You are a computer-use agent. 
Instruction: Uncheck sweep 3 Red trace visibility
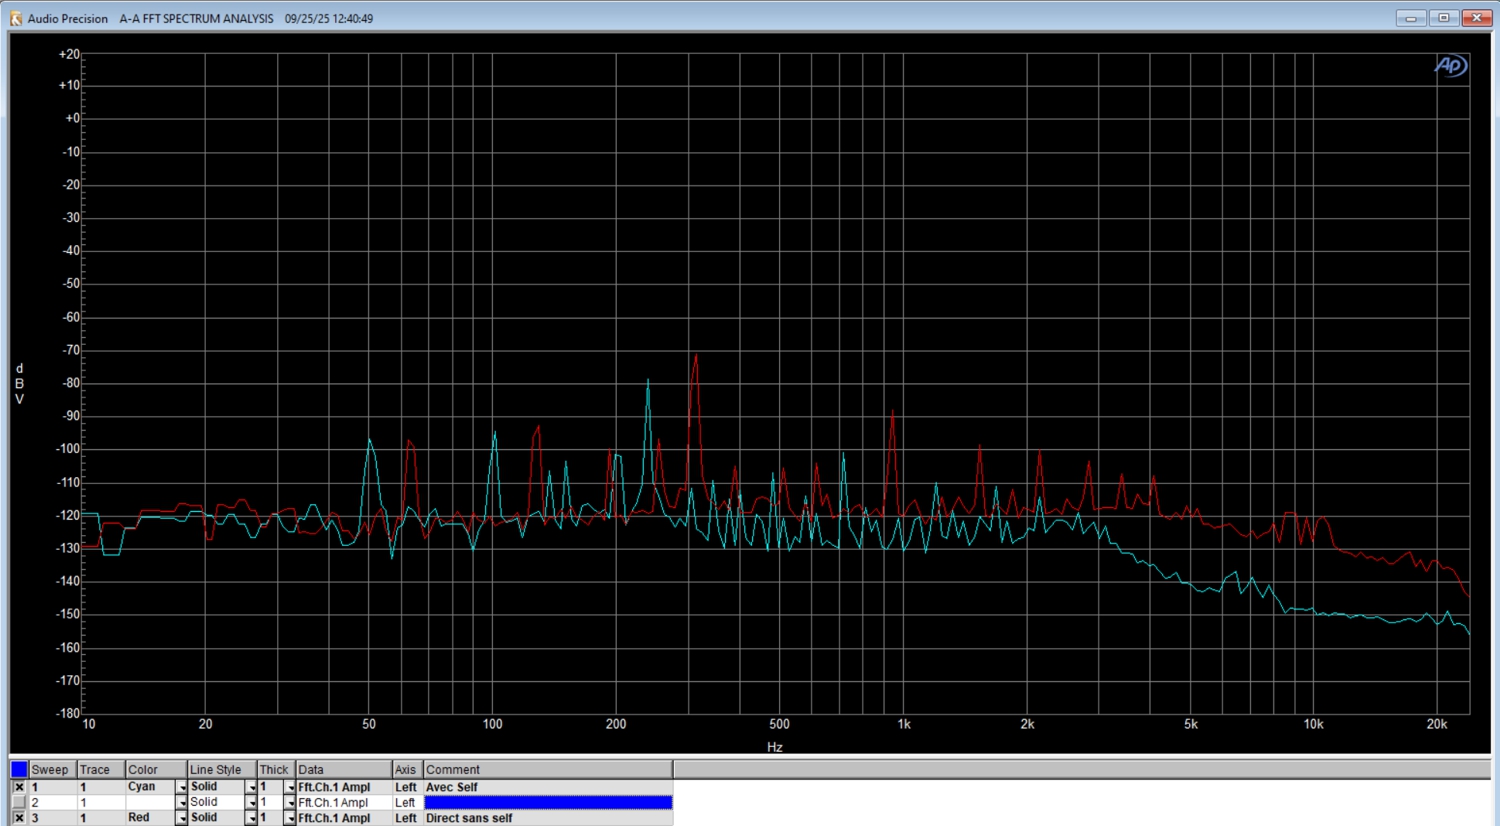coord(19,818)
